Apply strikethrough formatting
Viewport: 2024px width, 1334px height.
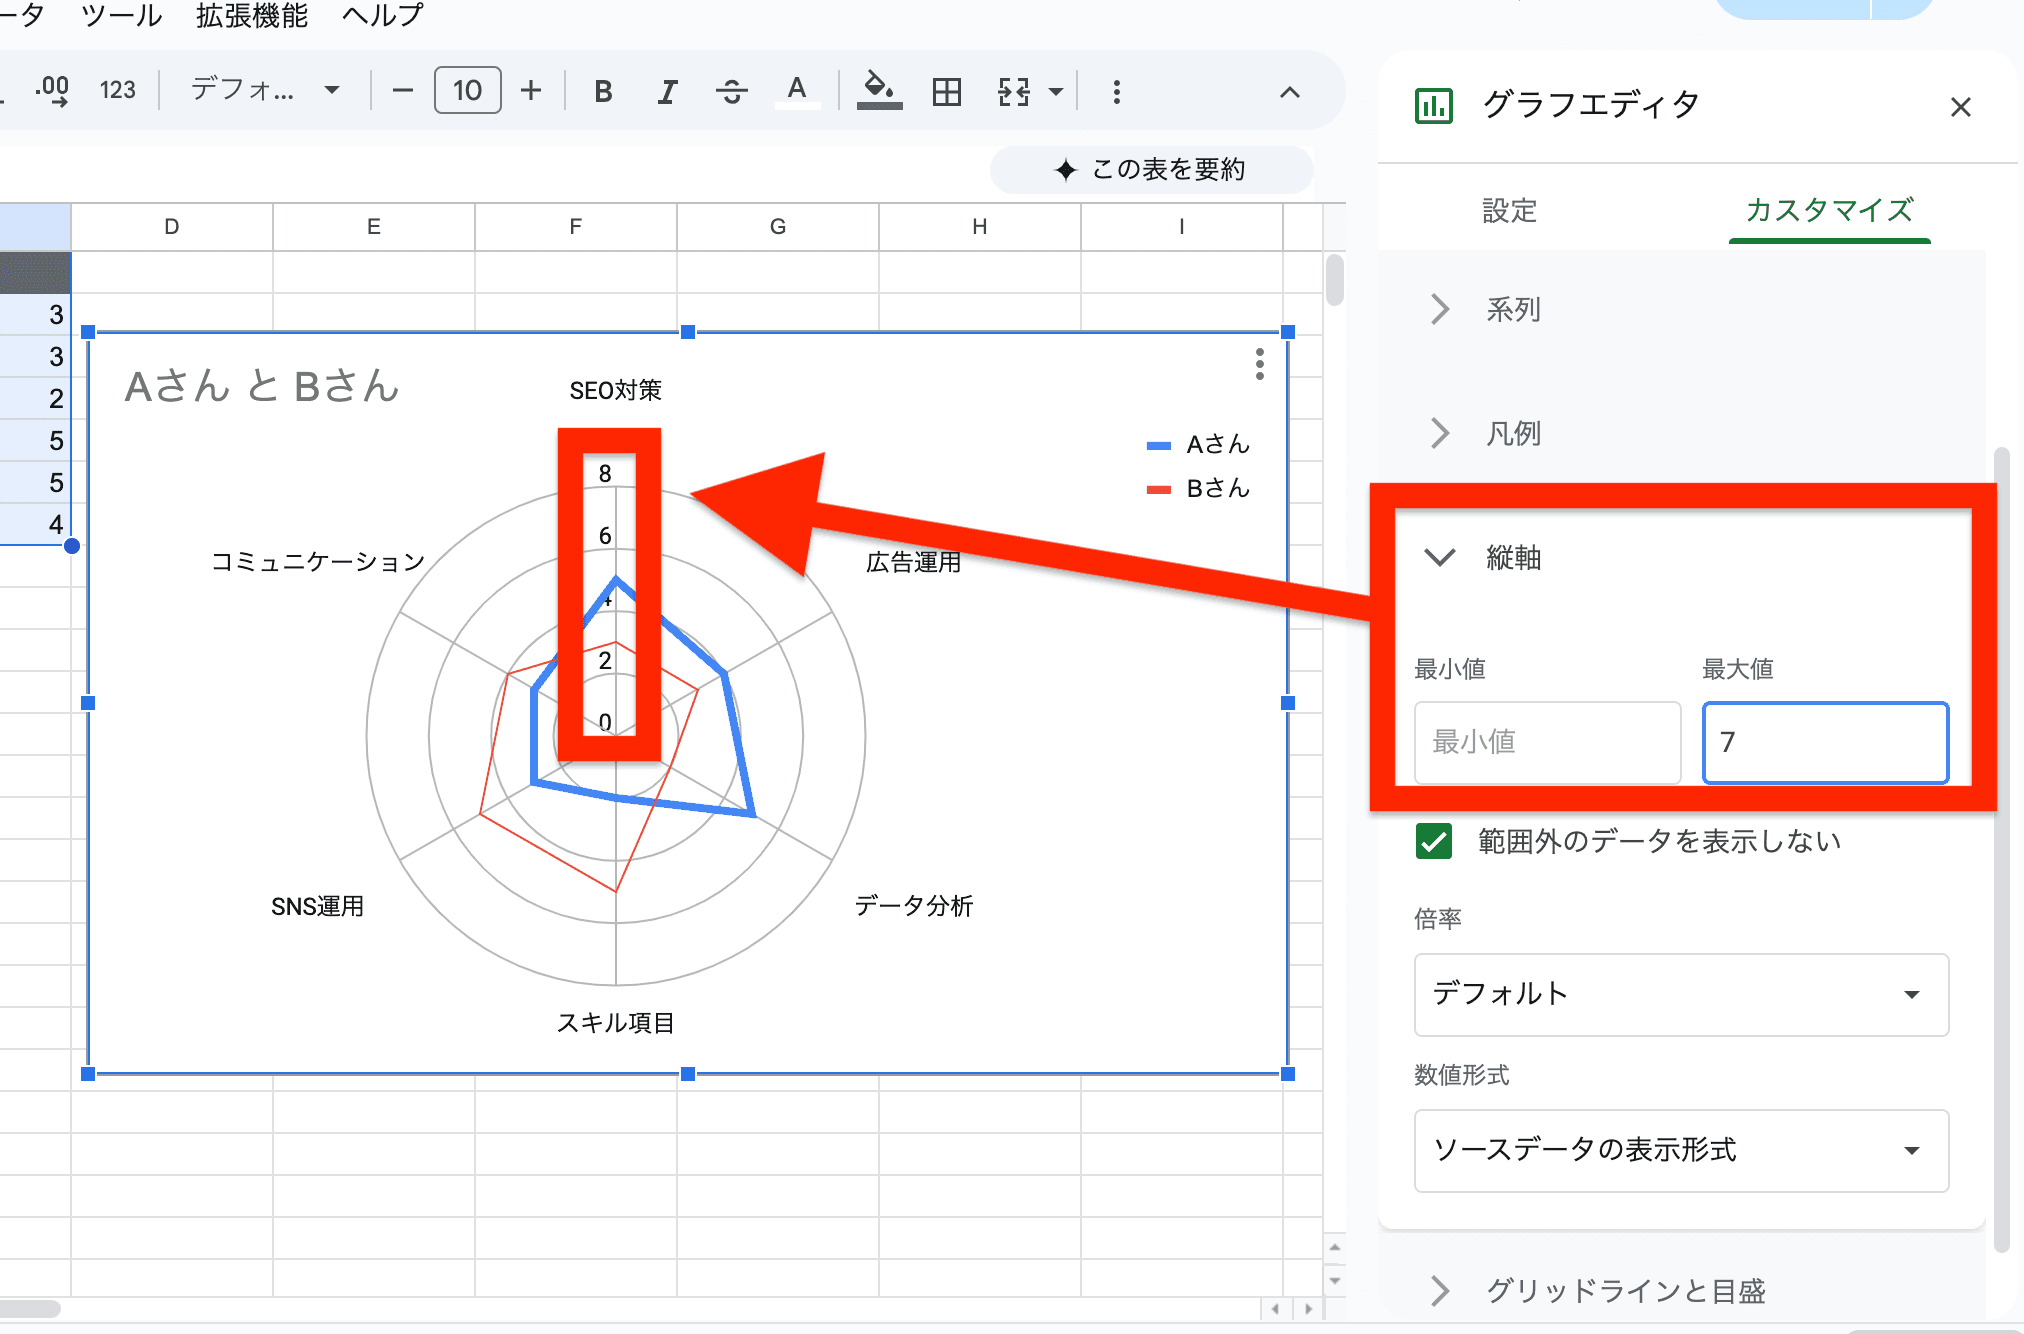tap(731, 92)
